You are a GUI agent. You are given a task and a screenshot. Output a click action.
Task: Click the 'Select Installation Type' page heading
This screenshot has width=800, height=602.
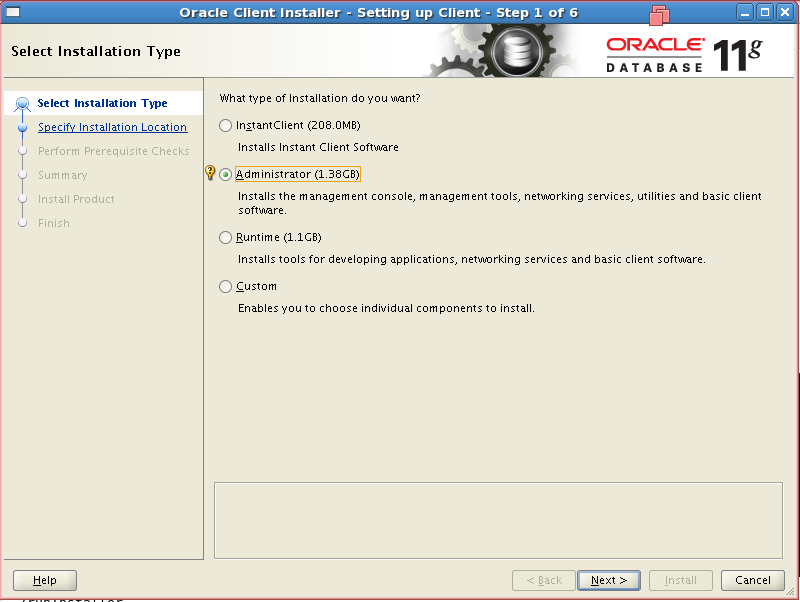coord(96,52)
